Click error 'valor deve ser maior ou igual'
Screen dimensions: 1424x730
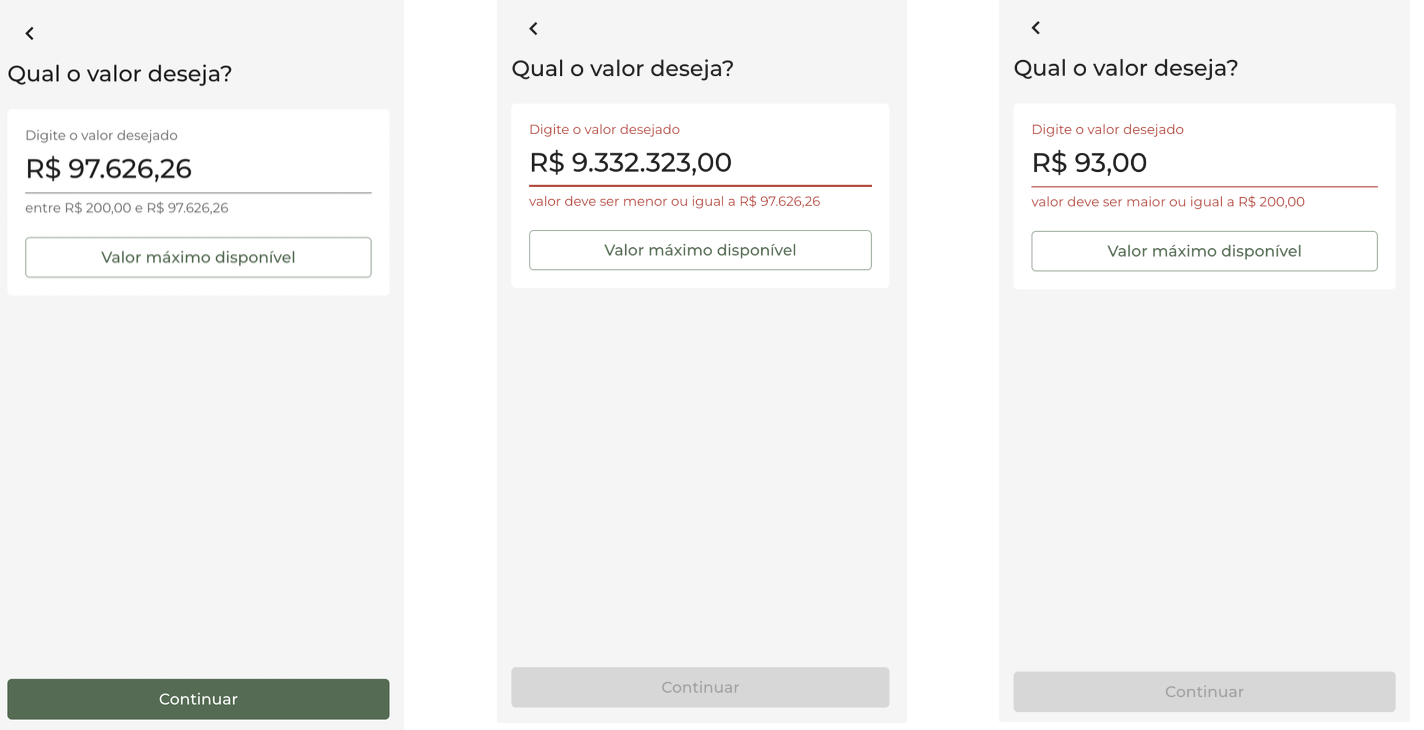(x=1167, y=202)
